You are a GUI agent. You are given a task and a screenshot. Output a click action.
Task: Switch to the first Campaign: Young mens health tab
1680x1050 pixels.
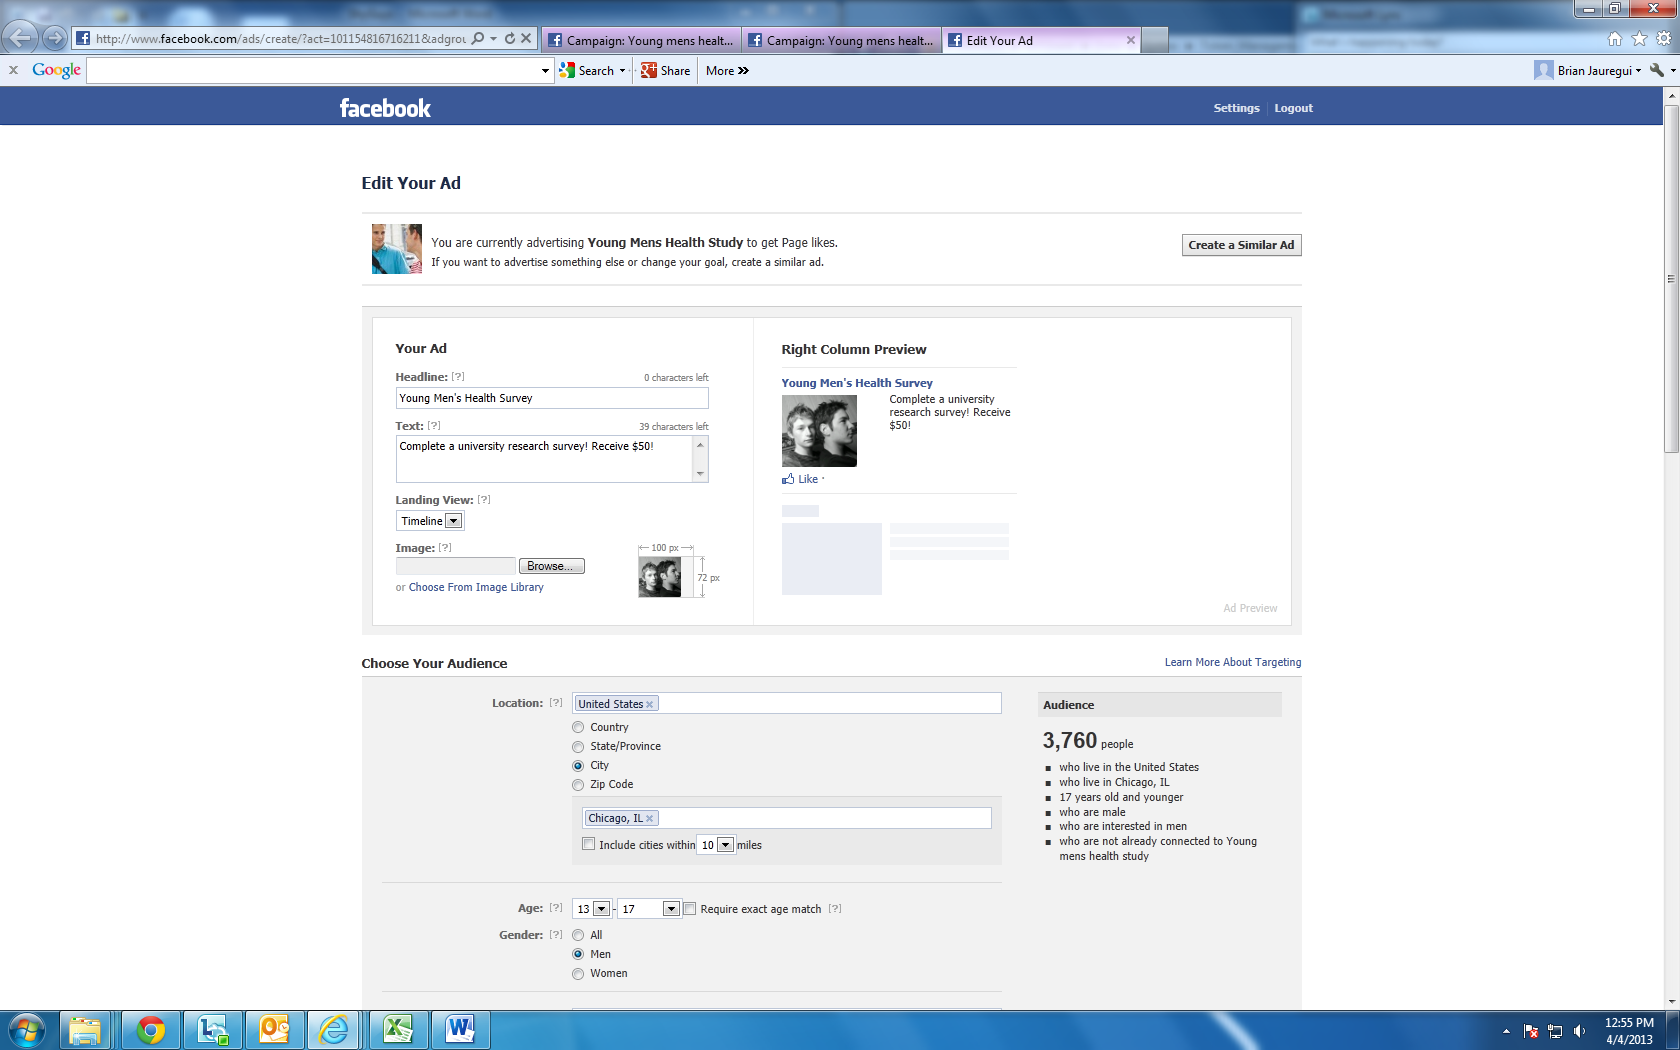(642, 40)
